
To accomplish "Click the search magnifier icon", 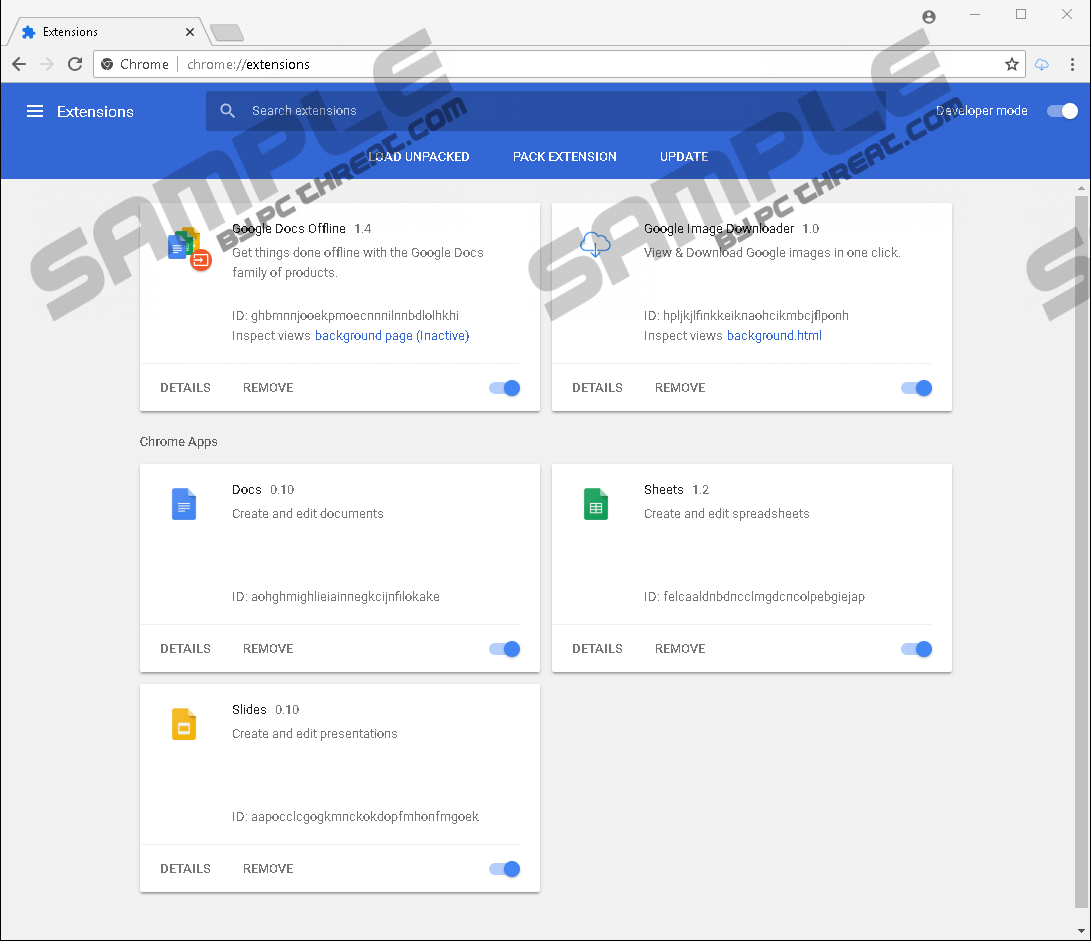I will coord(228,111).
